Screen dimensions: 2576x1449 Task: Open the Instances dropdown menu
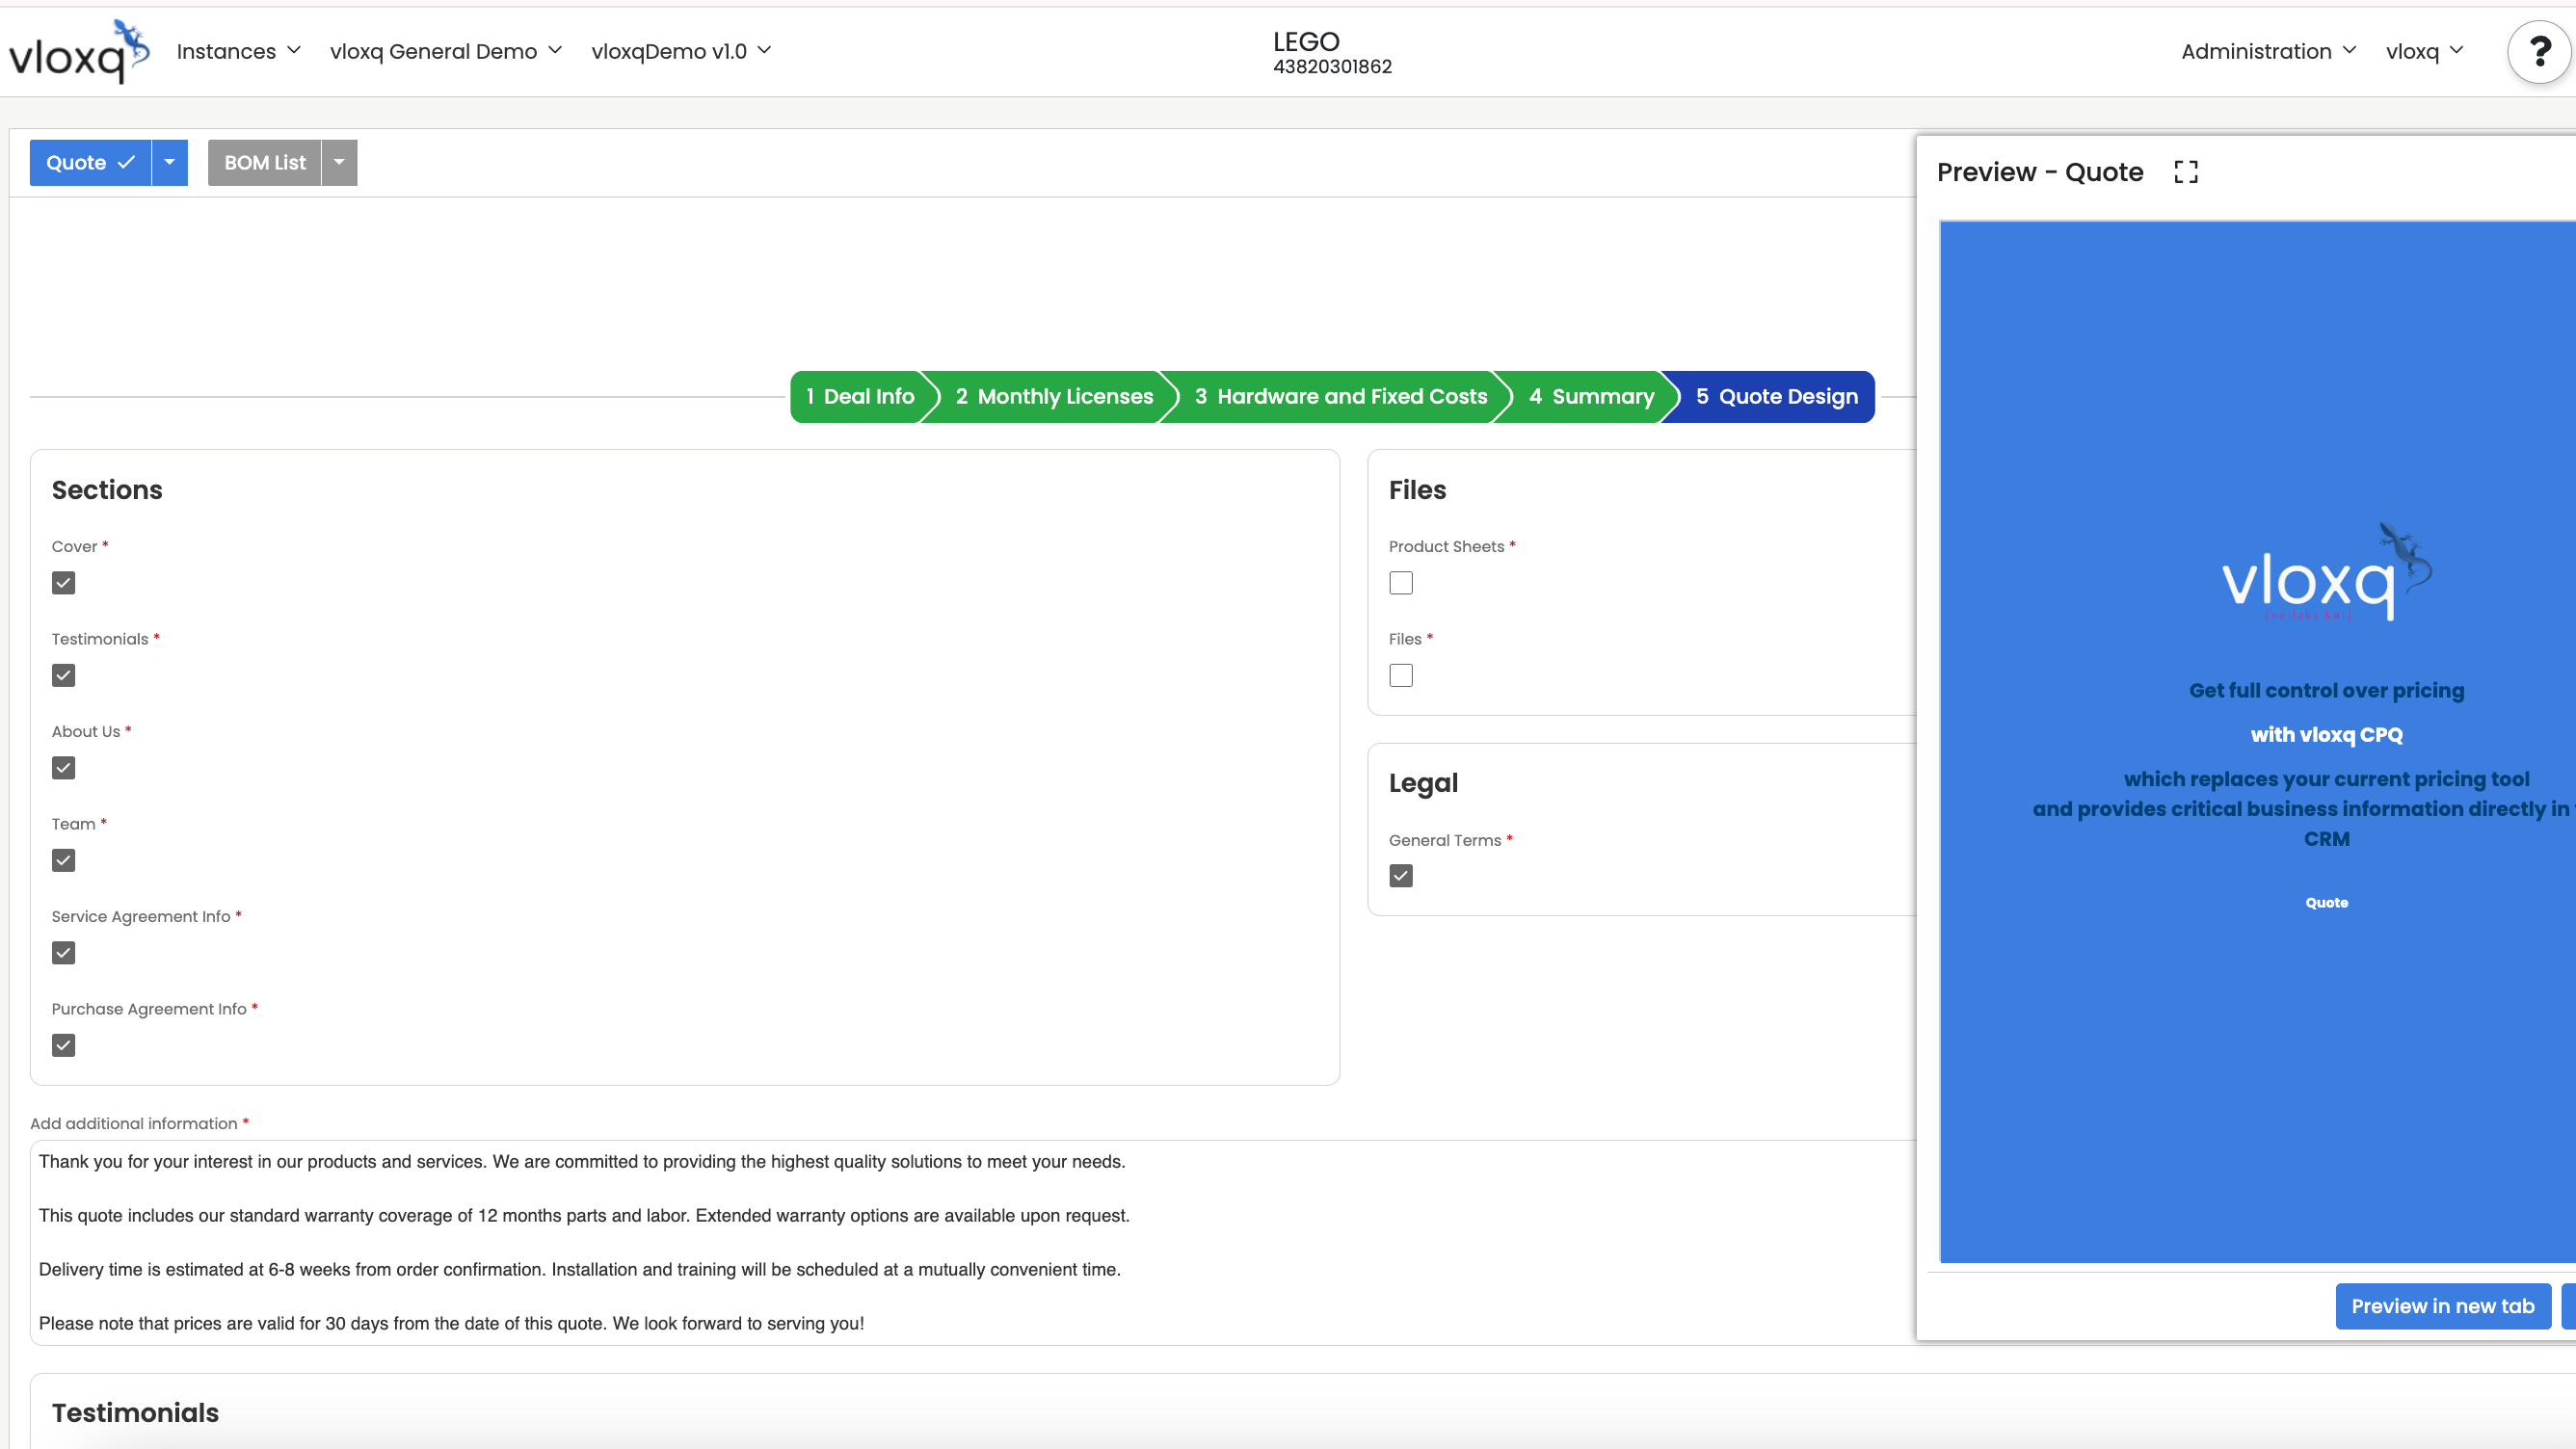click(x=238, y=51)
